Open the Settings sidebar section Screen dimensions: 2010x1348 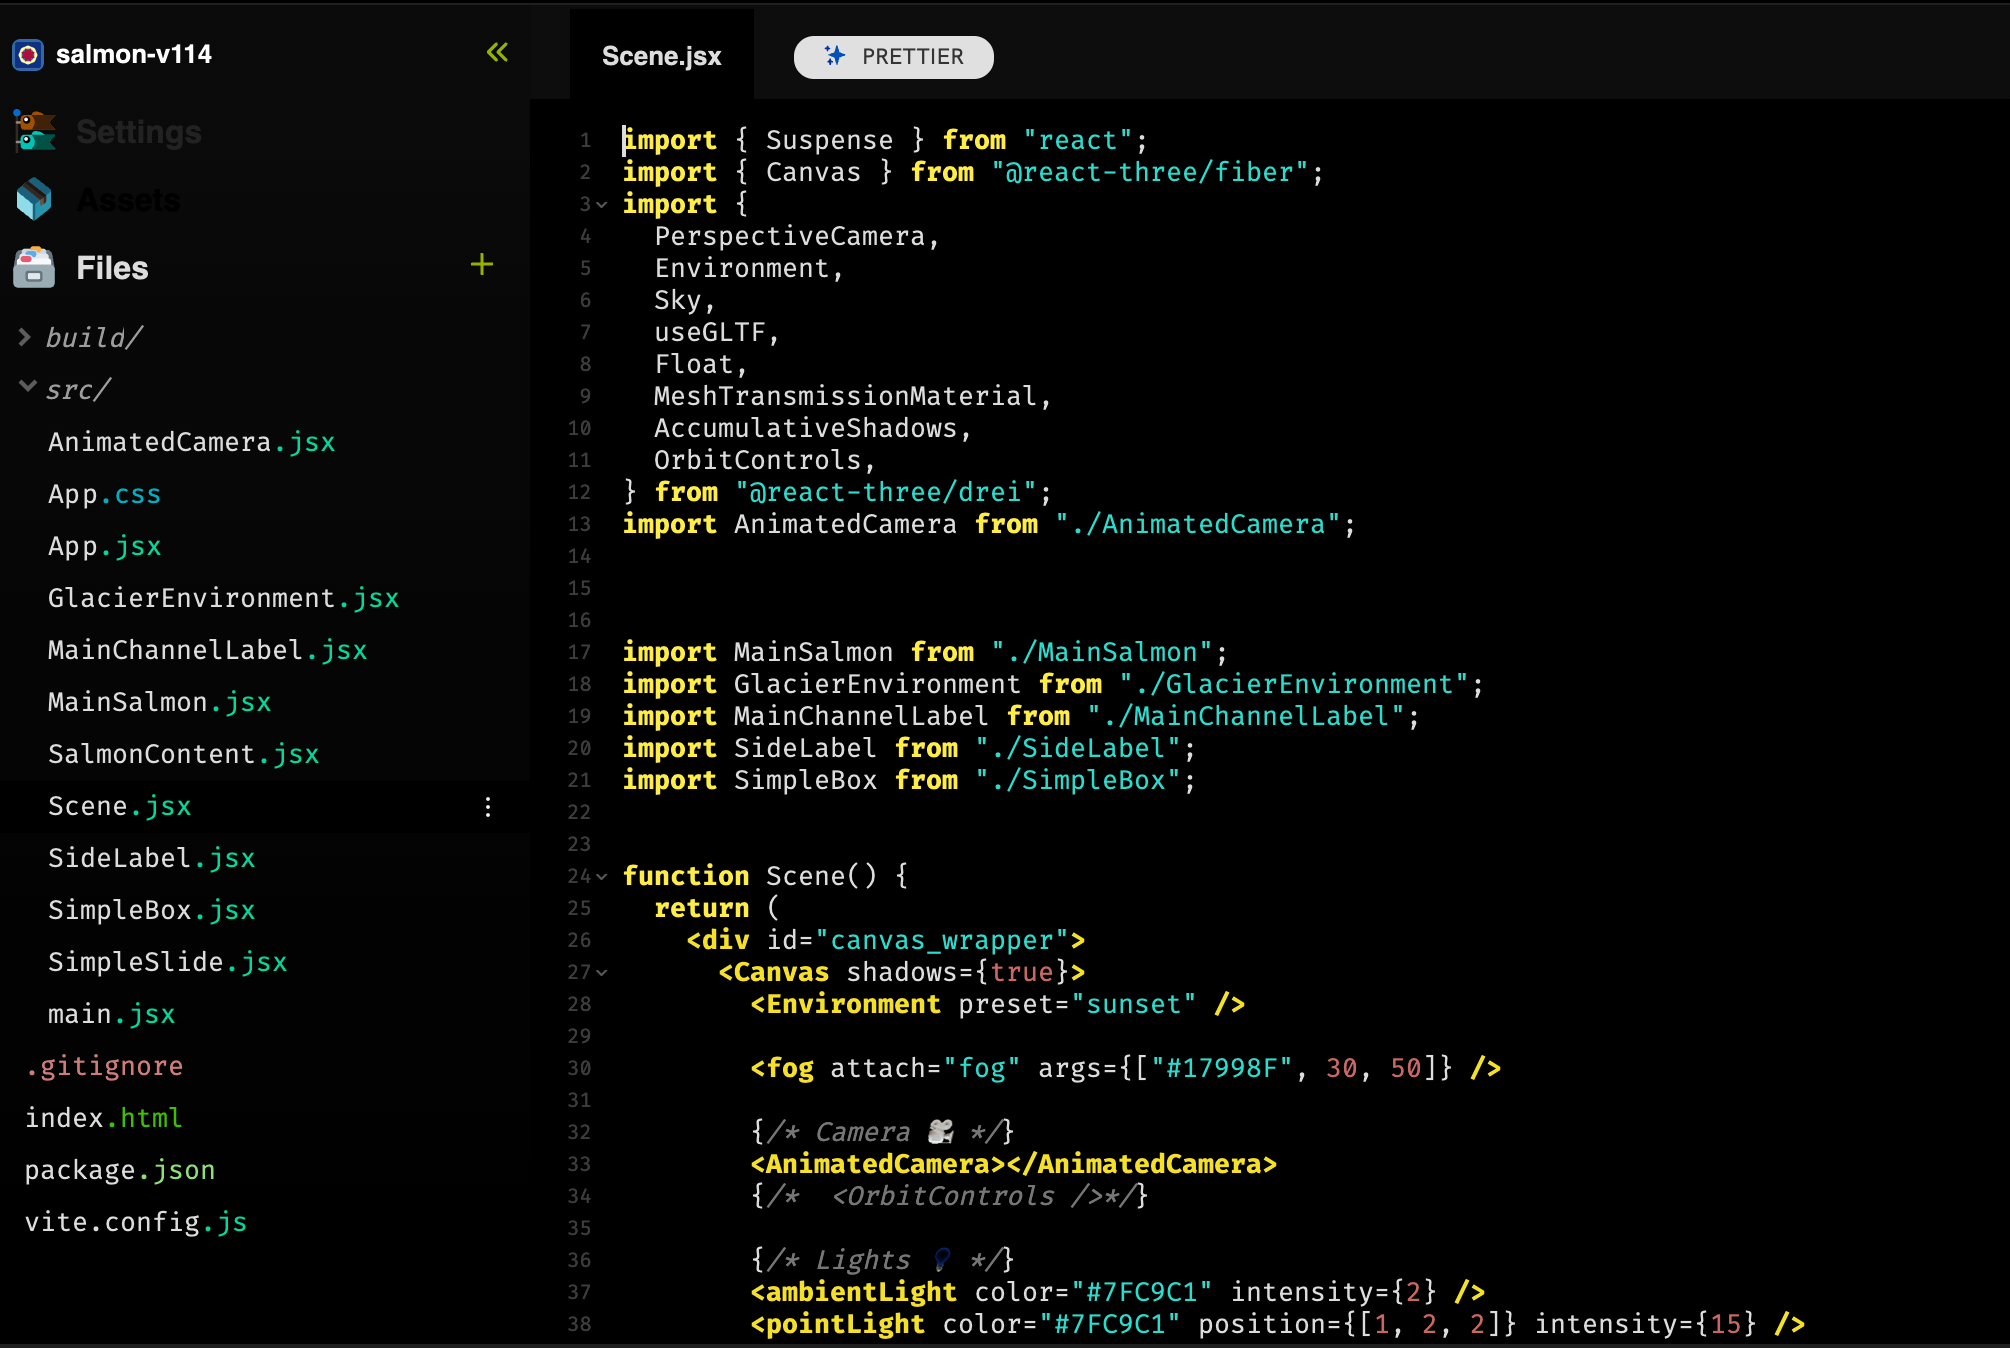[x=138, y=132]
